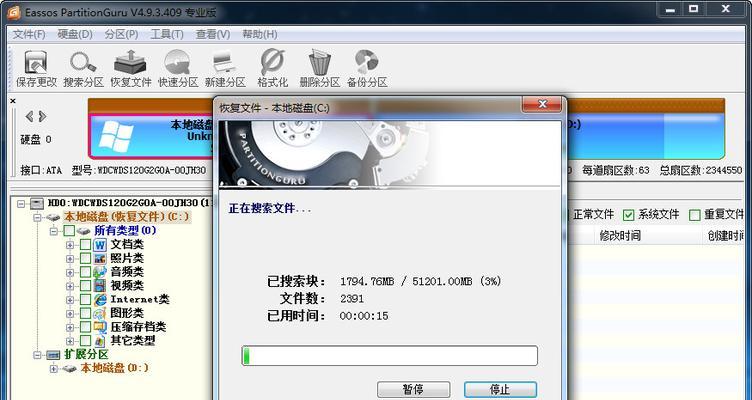Choose the 格式化 format toolbar icon
Viewport: 752px width, 400px height.
[x=272, y=69]
